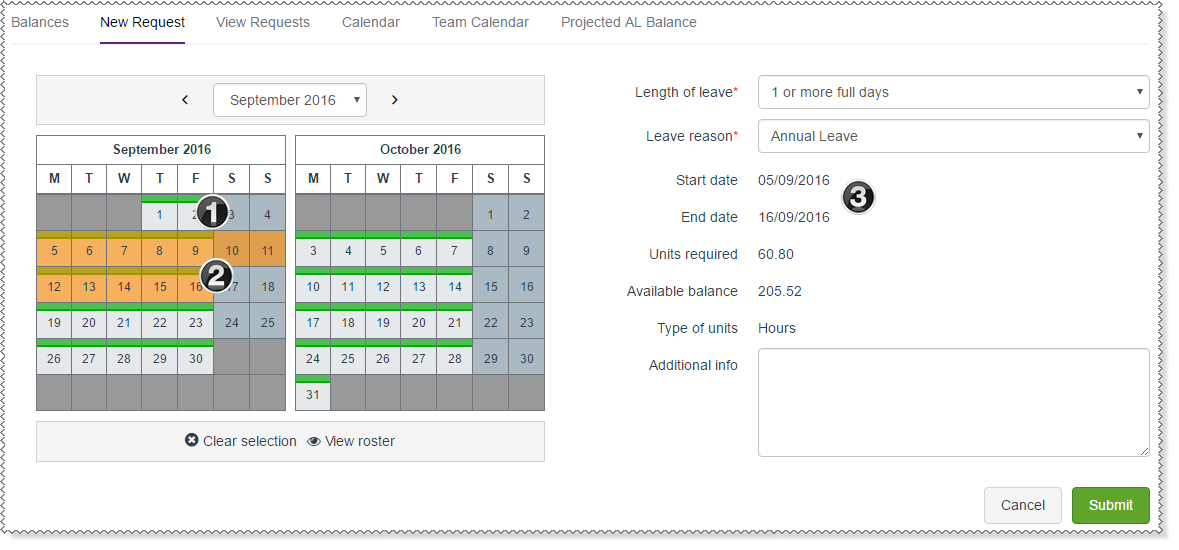
Task: Open the View Requests tab
Action: [263, 22]
